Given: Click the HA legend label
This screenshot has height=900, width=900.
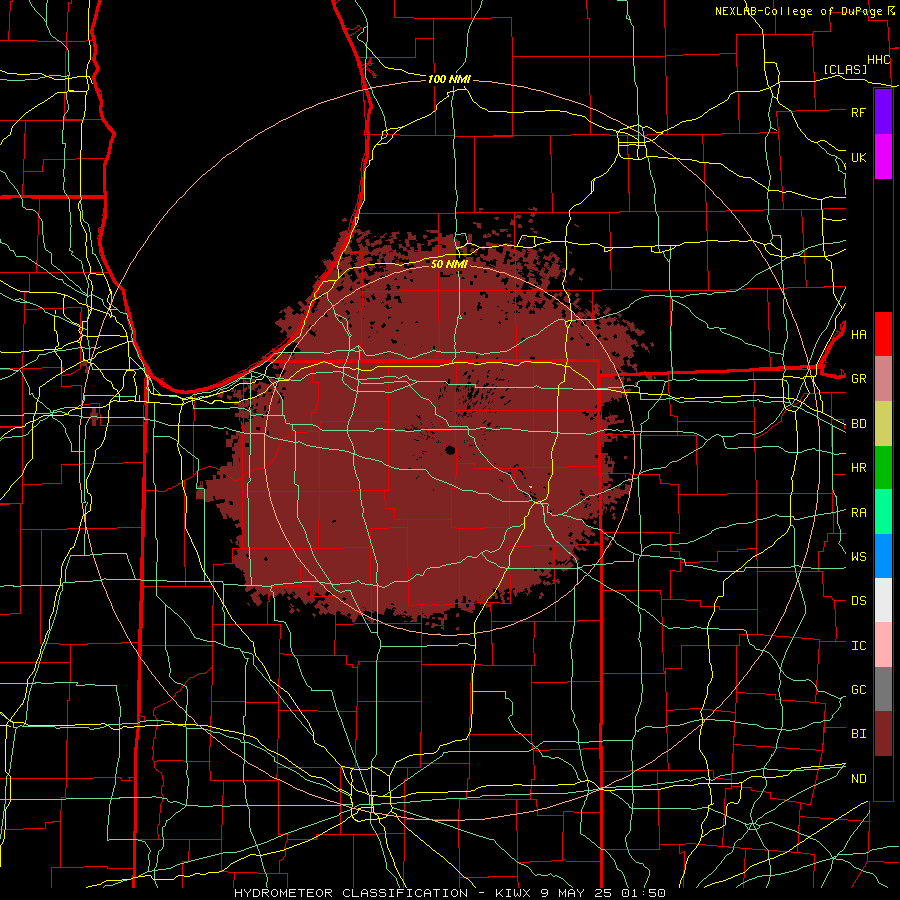Looking at the screenshot, I should [x=858, y=334].
